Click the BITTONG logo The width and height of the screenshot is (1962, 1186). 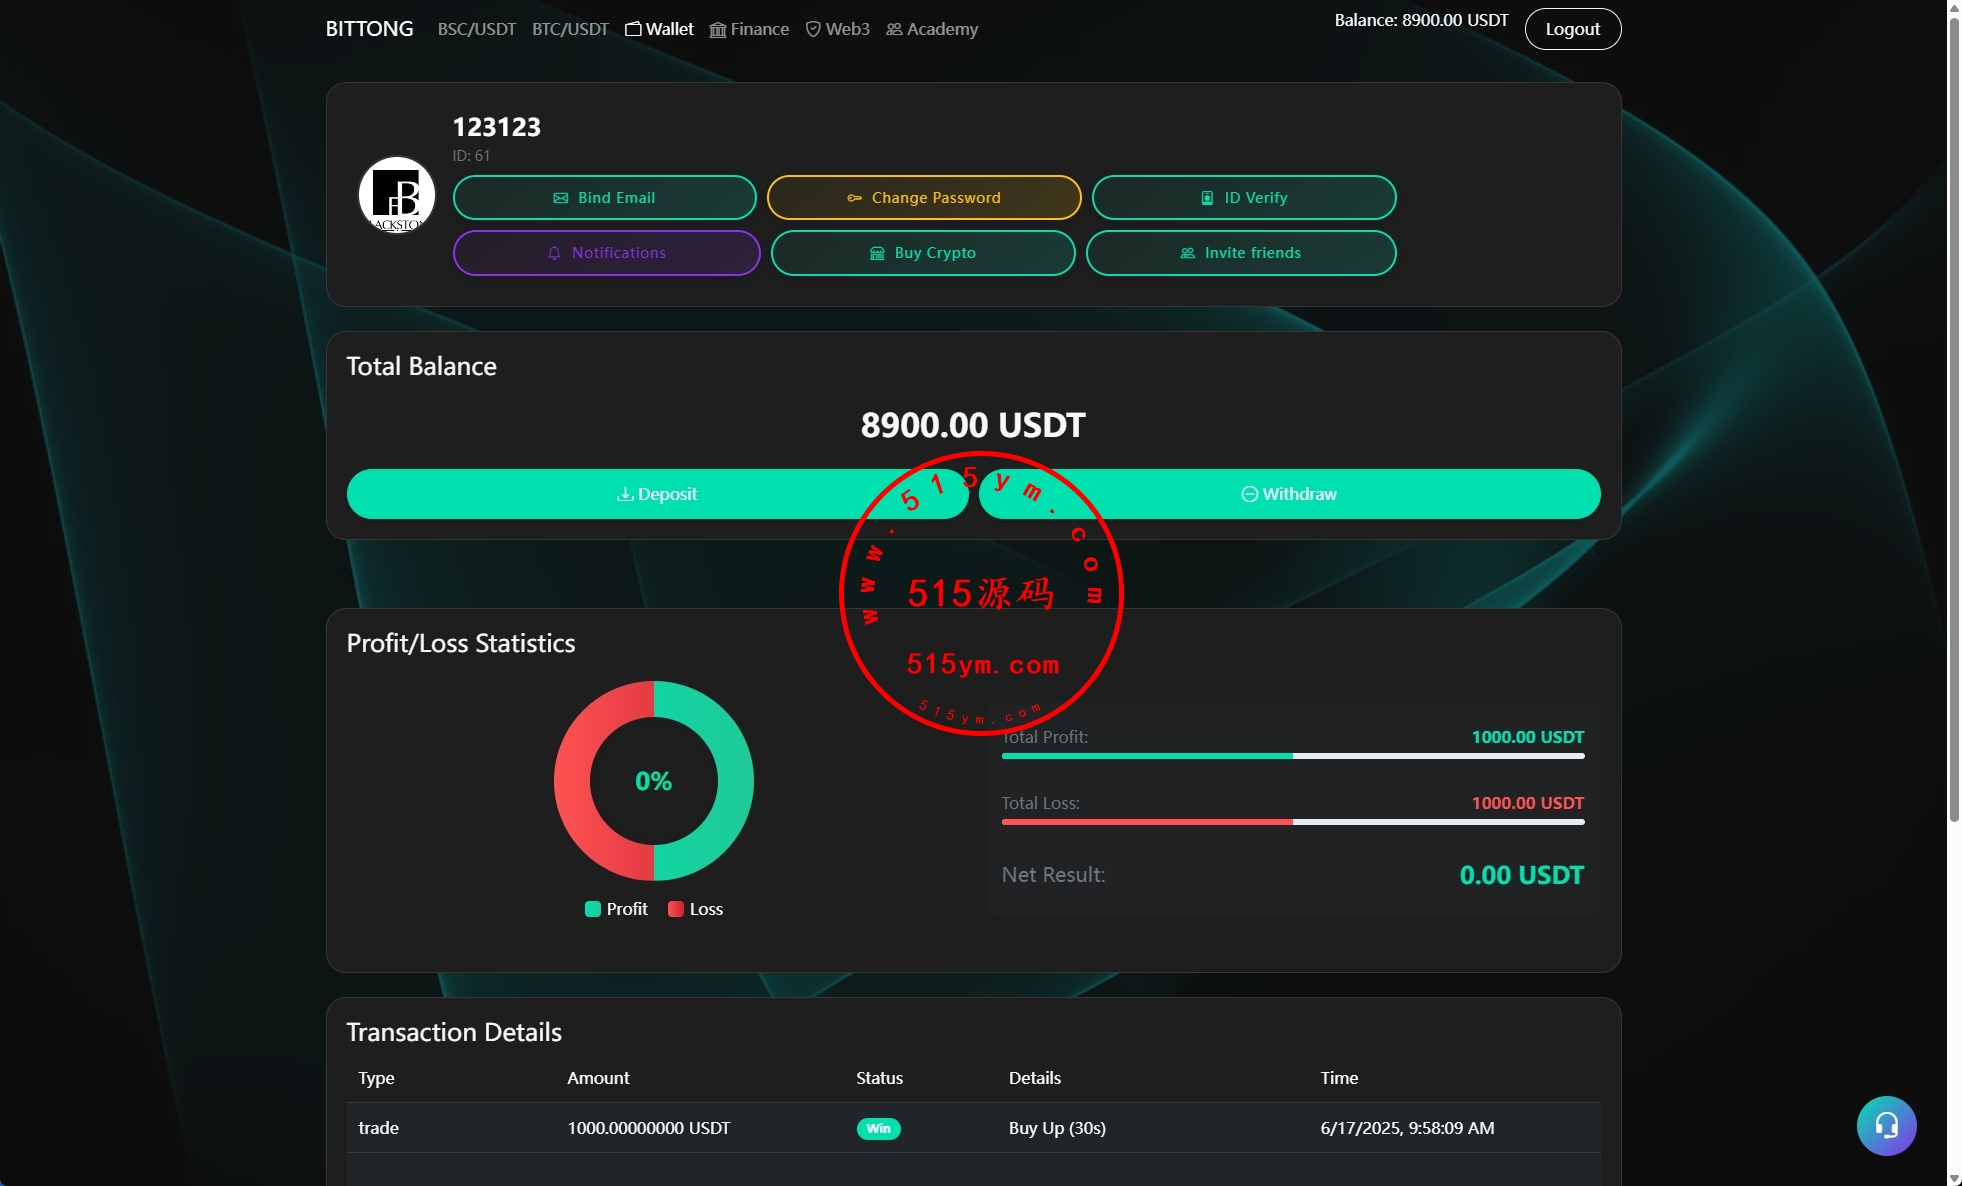(x=369, y=29)
